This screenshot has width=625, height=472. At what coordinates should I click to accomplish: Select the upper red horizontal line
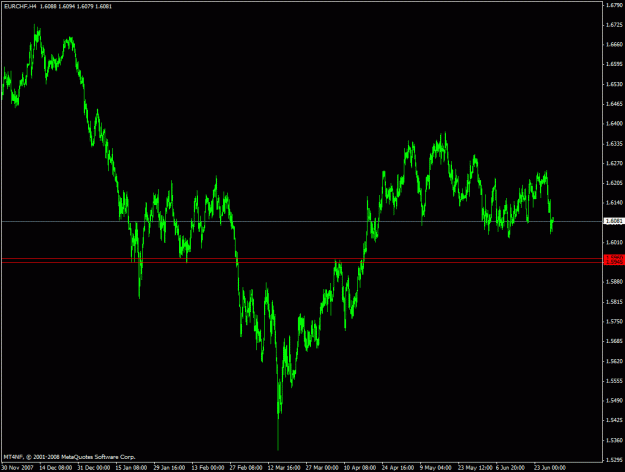click(303, 259)
